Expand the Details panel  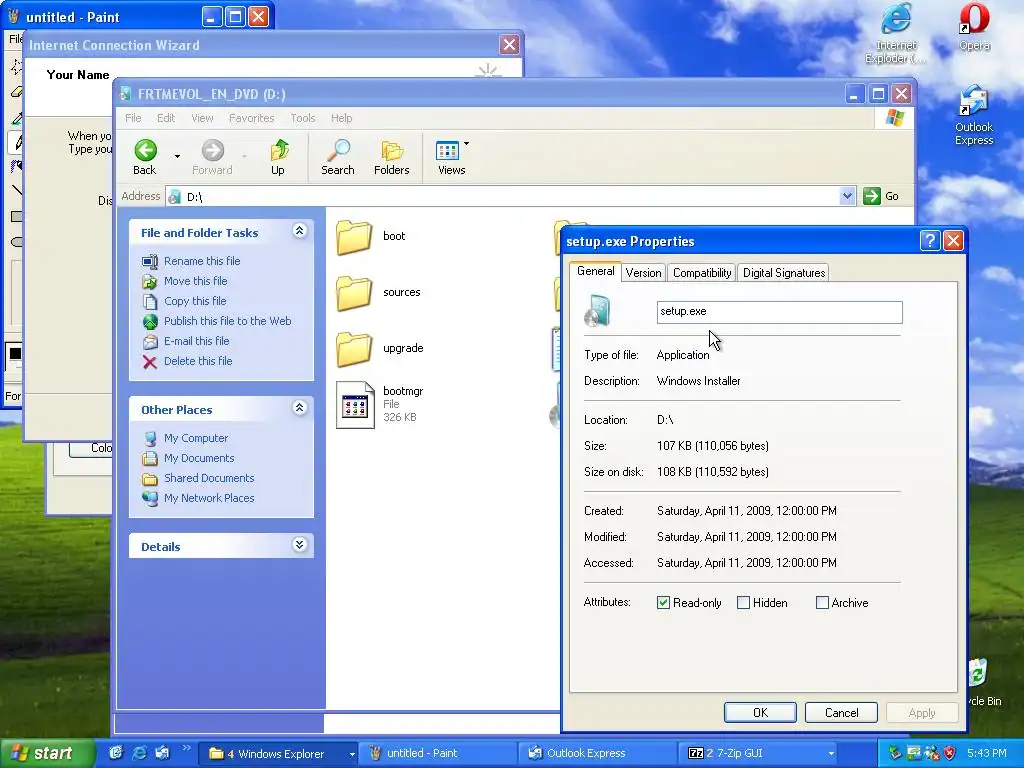(300, 545)
